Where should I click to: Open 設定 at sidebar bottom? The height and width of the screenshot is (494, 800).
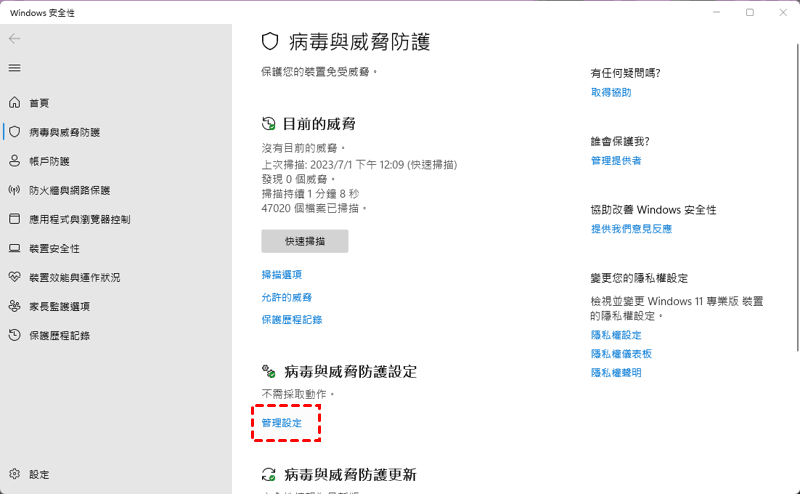coord(39,474)
